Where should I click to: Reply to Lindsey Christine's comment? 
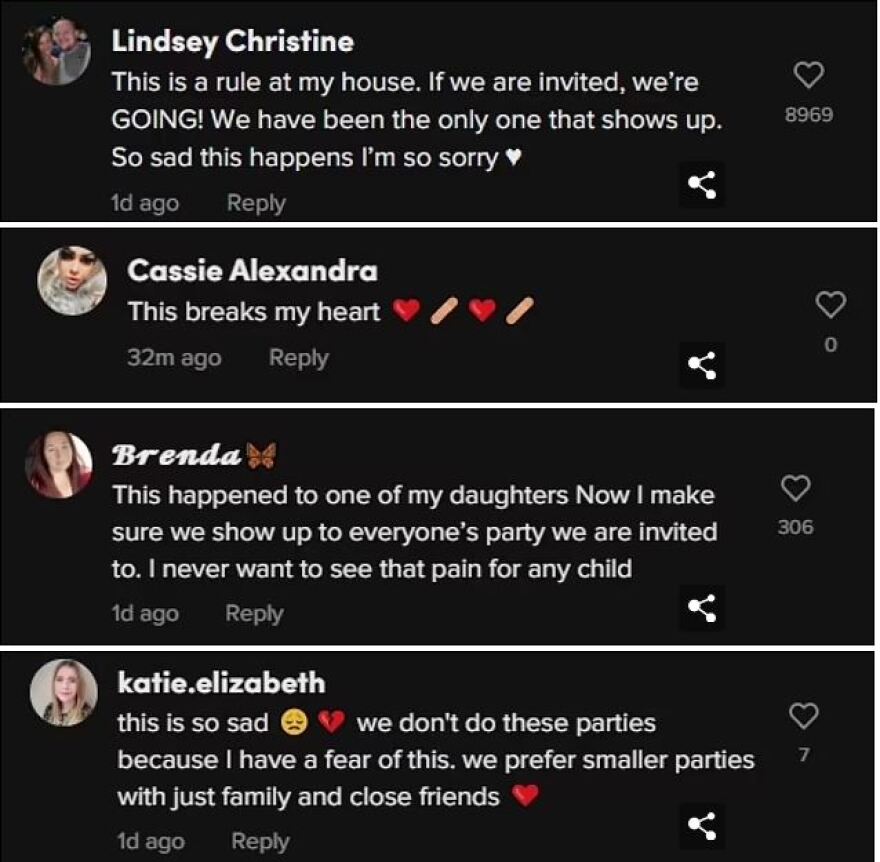pos(256,203)
